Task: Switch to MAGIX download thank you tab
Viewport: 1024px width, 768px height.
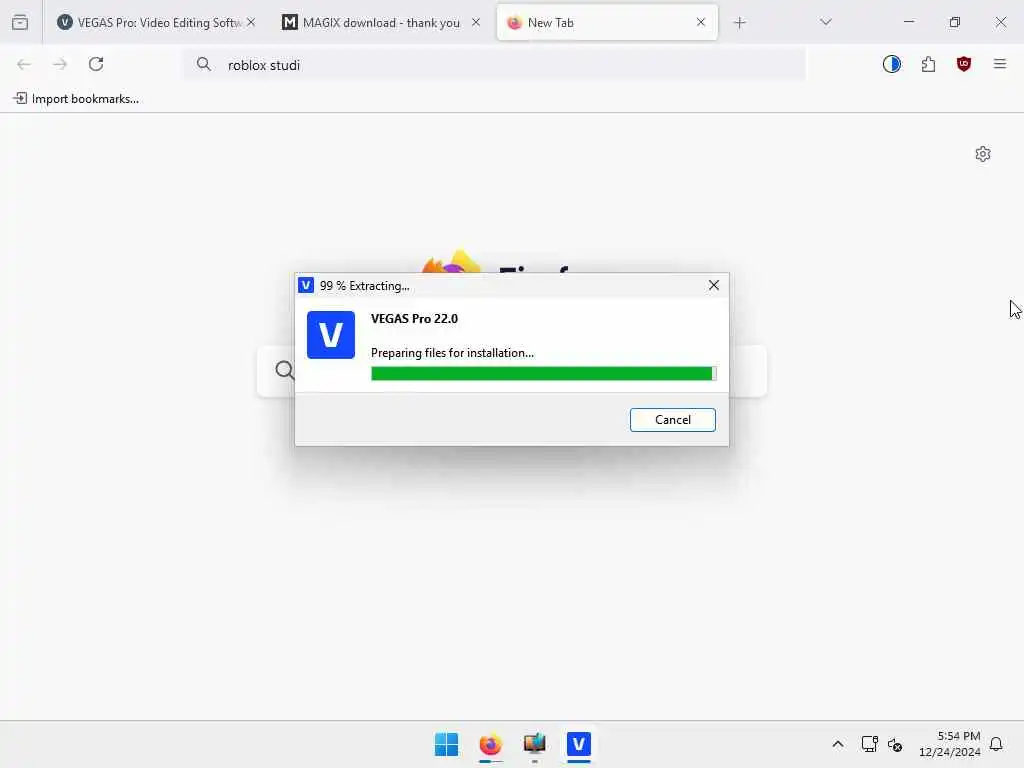Action: coord(381,23)
